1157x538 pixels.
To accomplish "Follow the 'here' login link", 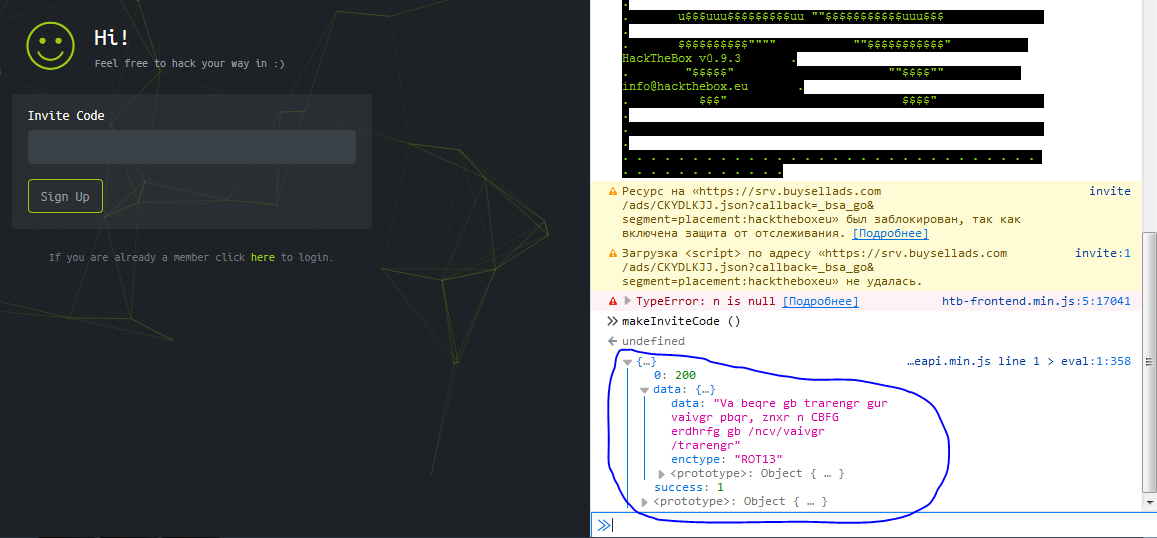I will pyautogui.click(x=262, y=258).
